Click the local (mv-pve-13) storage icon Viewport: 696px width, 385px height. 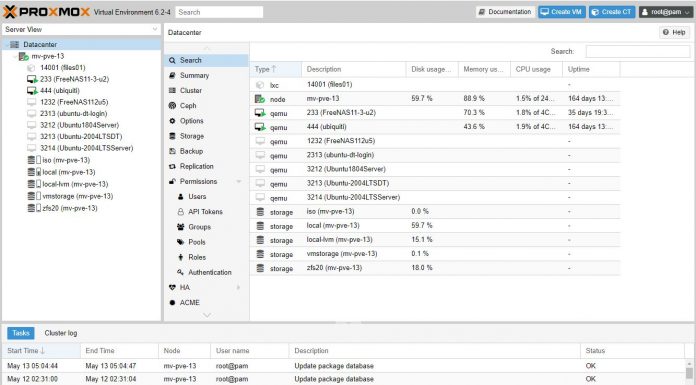[x=34, y=172]
